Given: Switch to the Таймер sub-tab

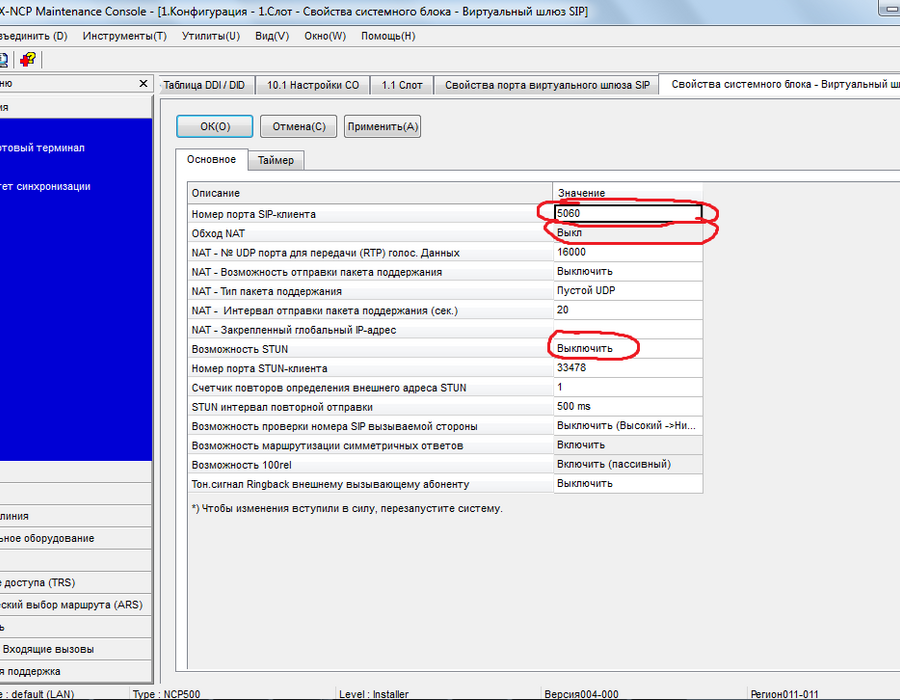Looking at the screenshot, I should (x=276, y=161).
